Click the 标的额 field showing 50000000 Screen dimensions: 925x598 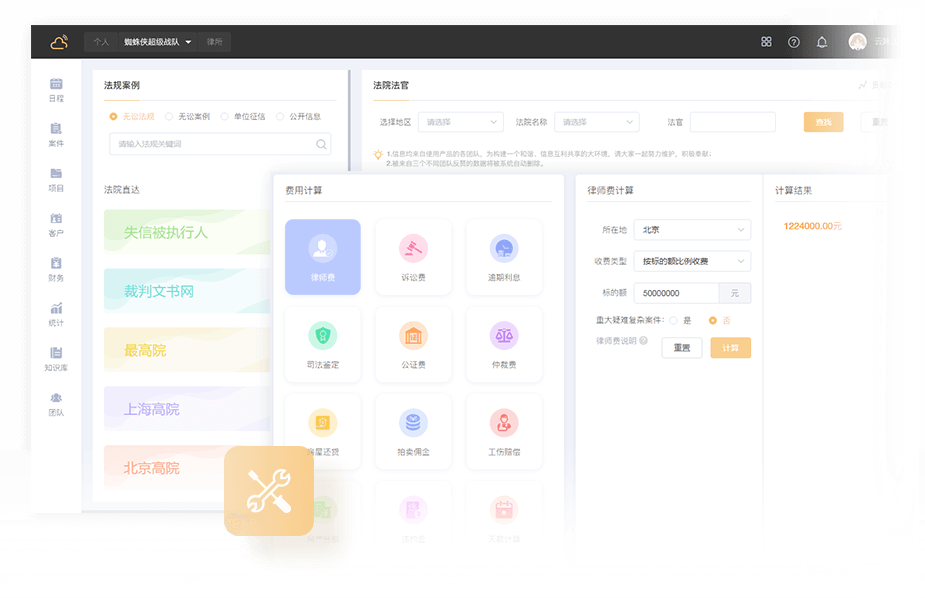click(x=676, y=293)
